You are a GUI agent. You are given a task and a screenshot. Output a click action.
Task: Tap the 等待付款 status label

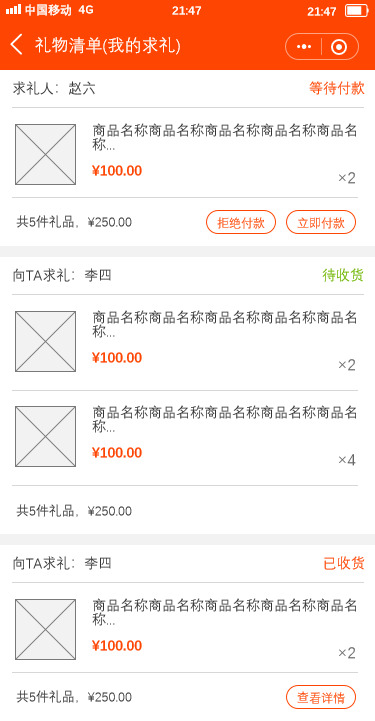337,88
